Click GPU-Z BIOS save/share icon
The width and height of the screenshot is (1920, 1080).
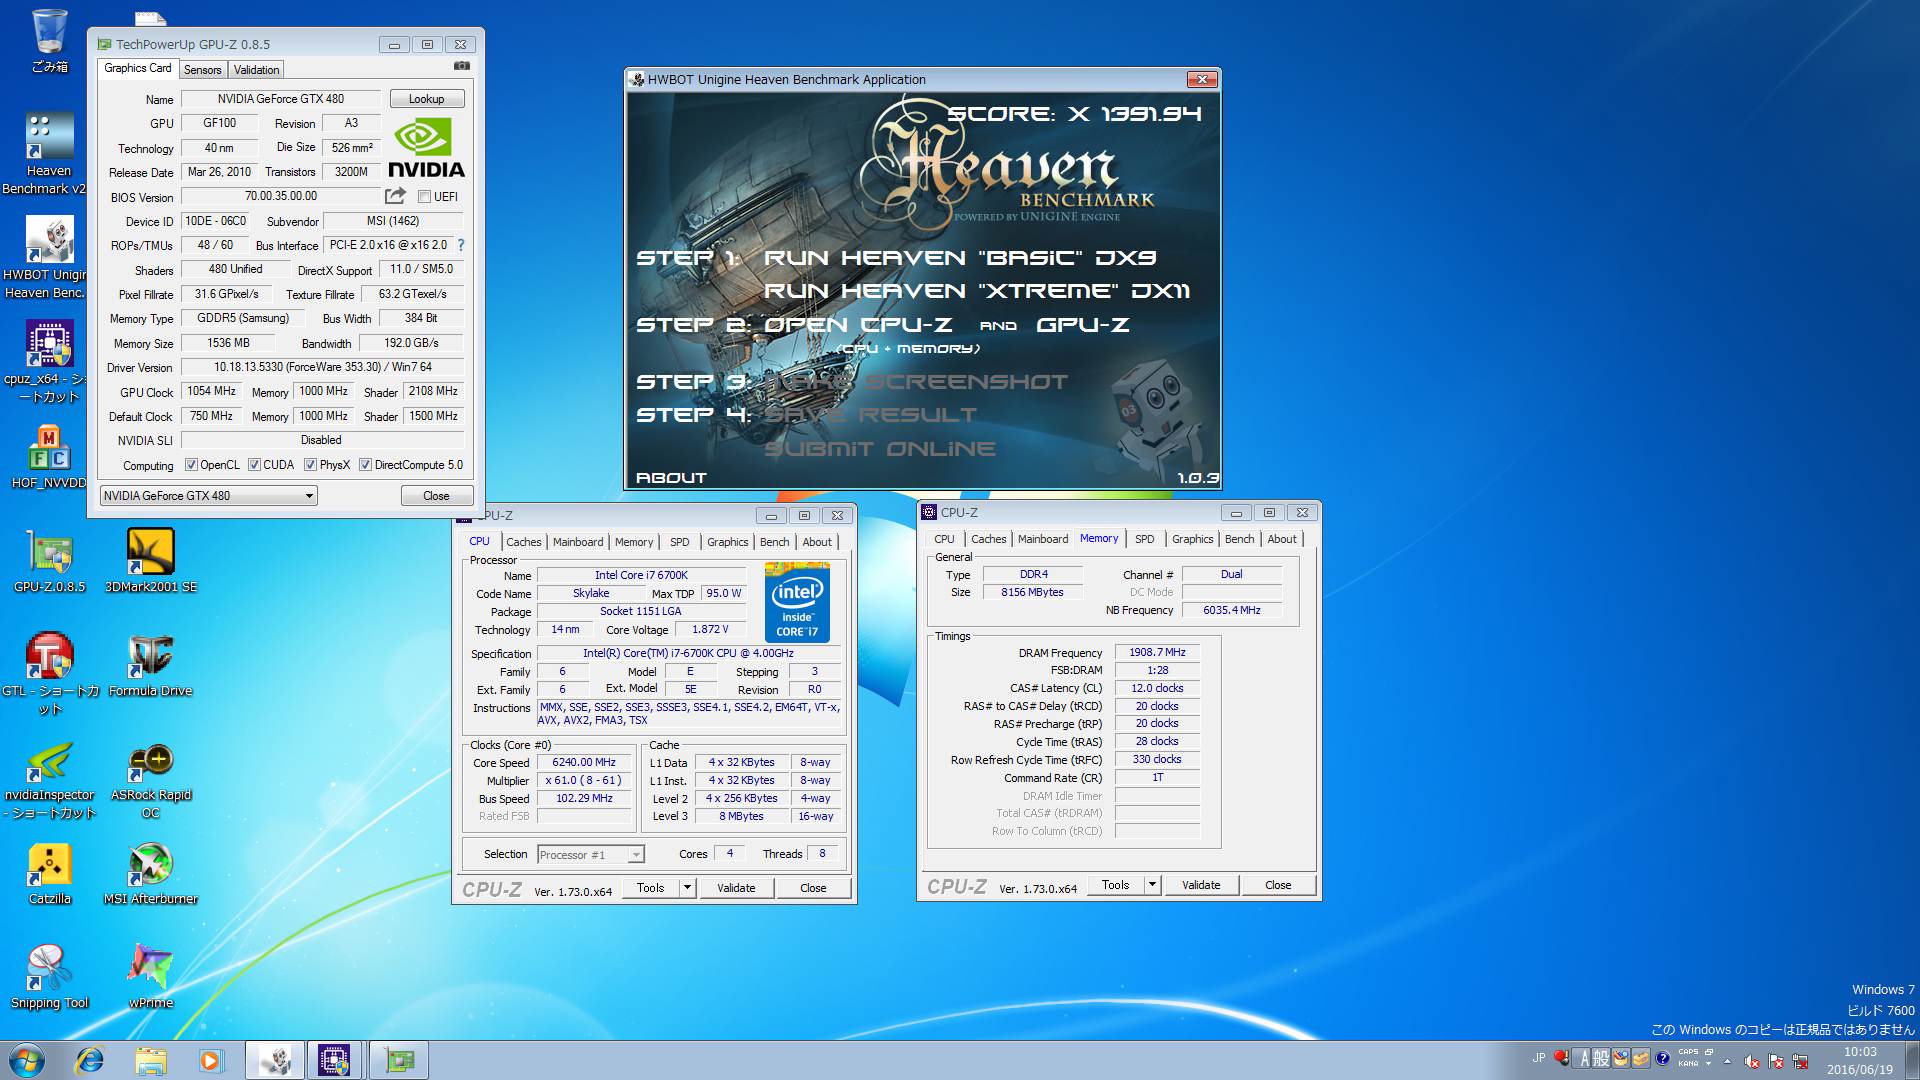point(396,196)
